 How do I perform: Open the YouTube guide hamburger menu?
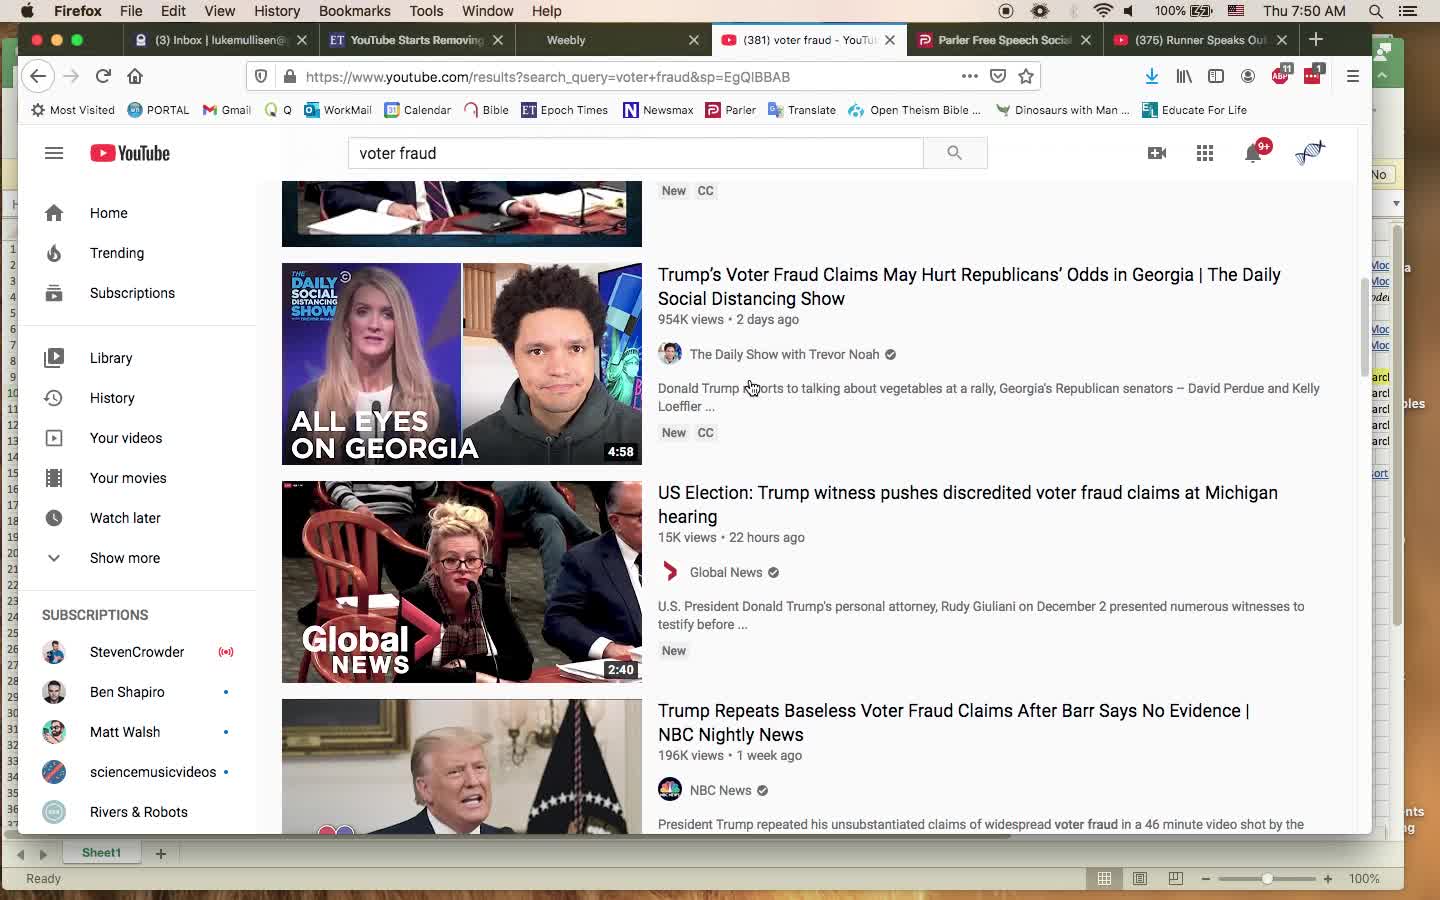coord(54,153)
